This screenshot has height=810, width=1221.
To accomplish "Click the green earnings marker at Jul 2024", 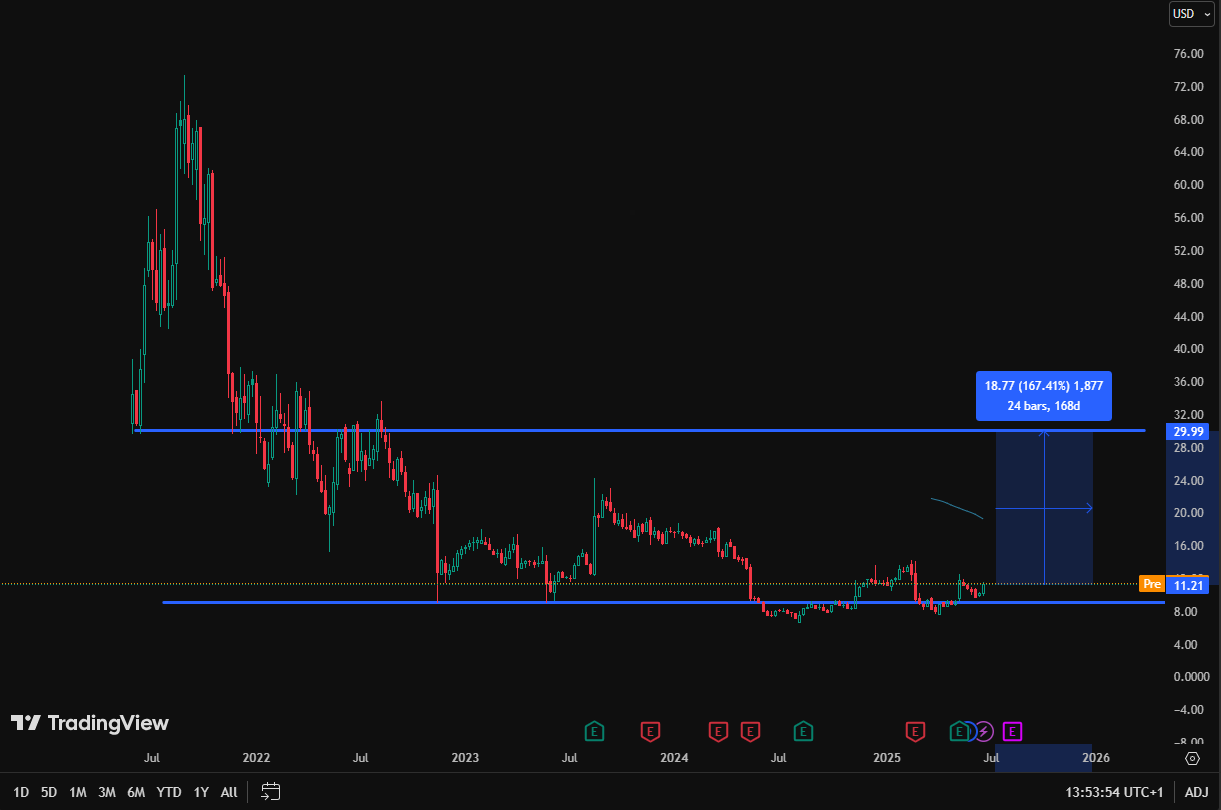I will tap(803, 732).
